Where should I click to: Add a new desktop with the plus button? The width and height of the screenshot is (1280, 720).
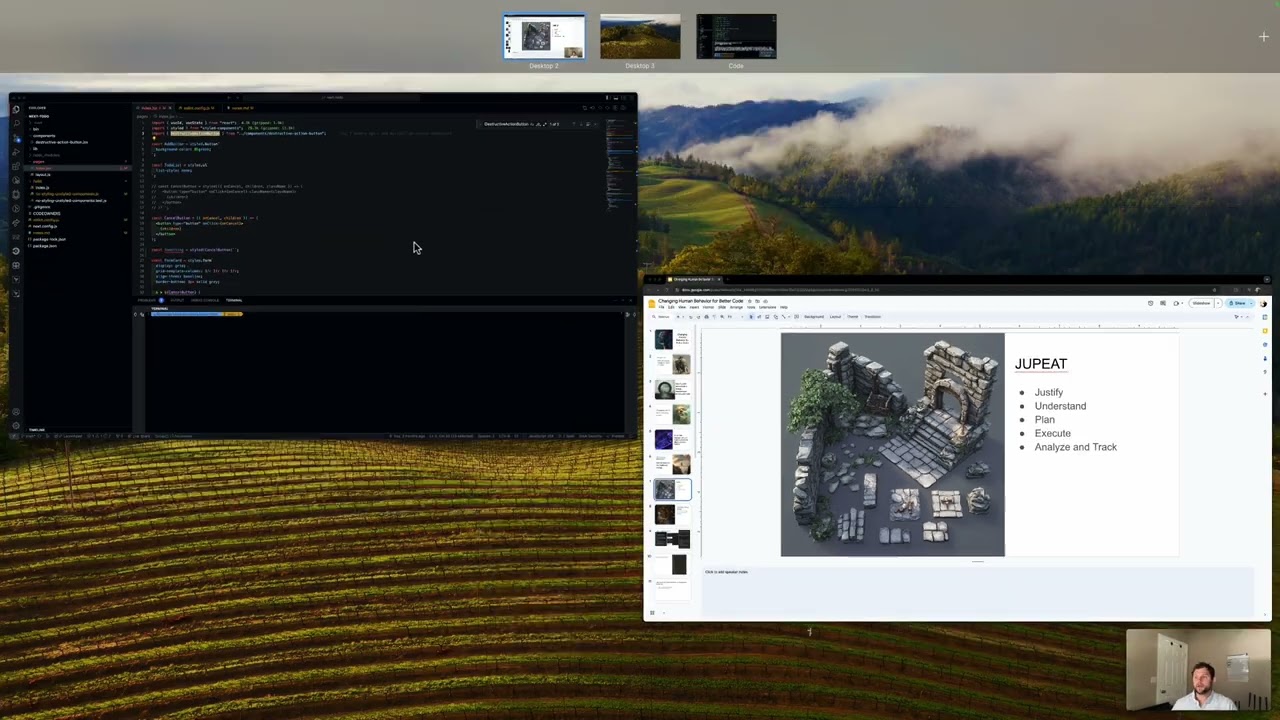(x=1264, y=37)
